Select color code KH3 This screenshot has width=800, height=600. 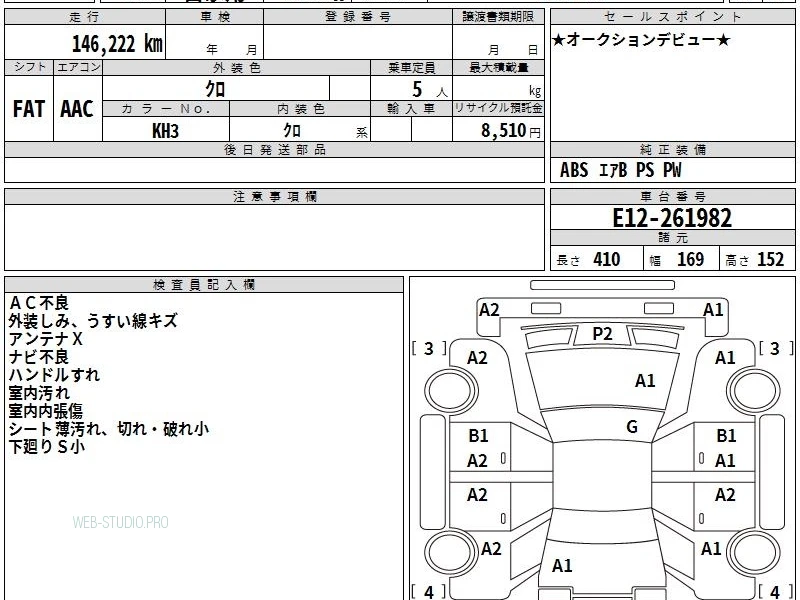165,131
